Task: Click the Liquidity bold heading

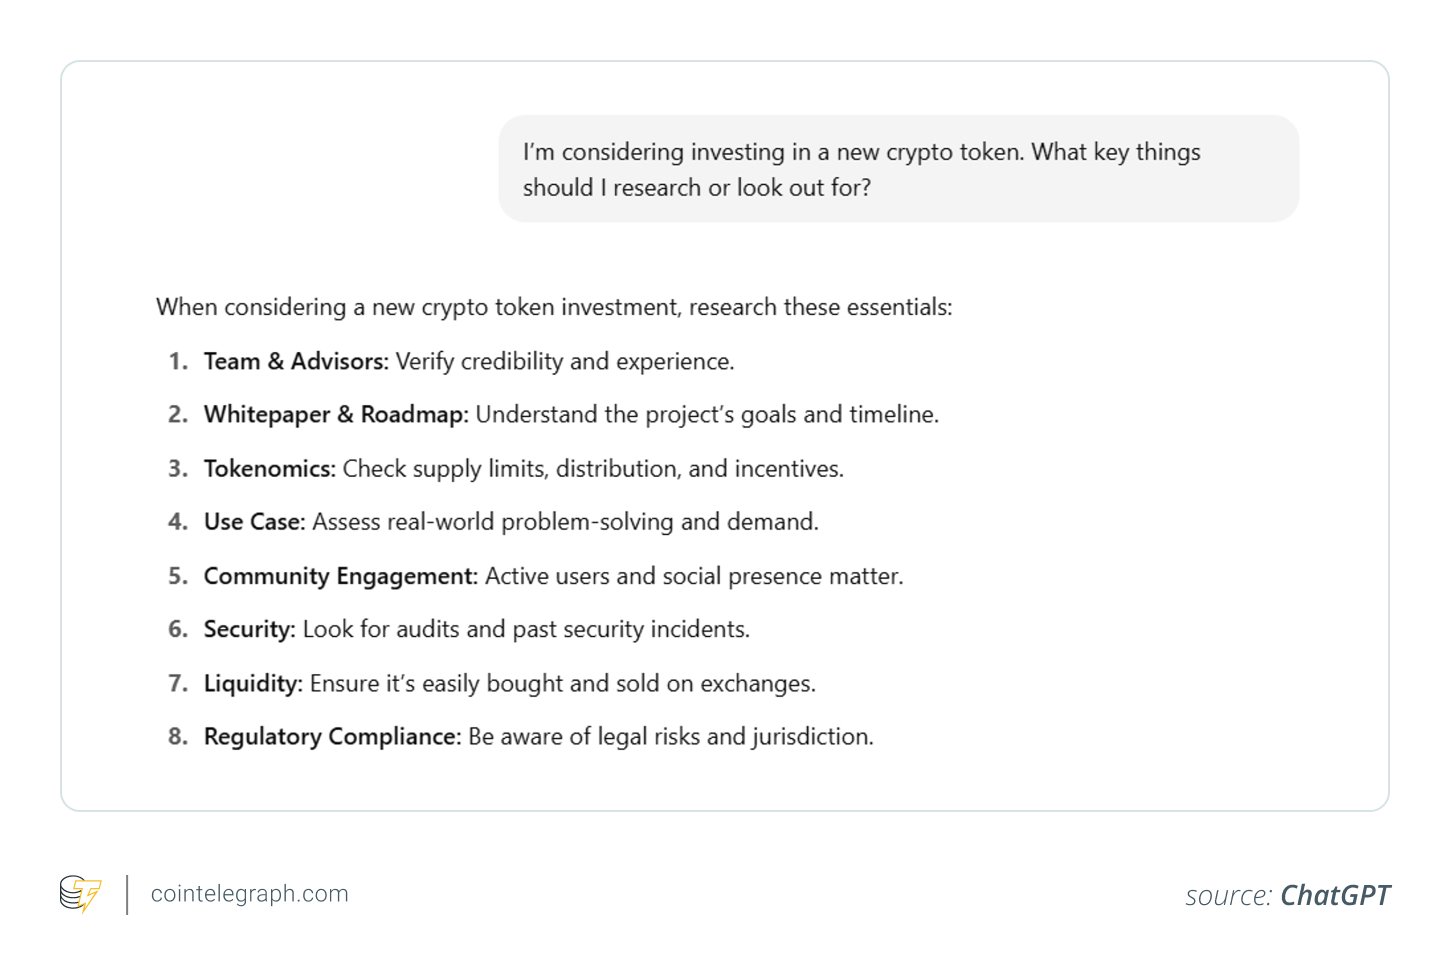Action: click(252, 683)
